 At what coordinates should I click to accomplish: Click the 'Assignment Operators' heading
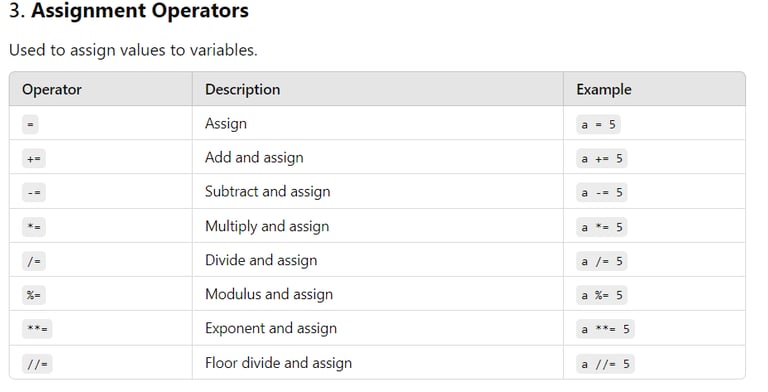tap(140, 11)
